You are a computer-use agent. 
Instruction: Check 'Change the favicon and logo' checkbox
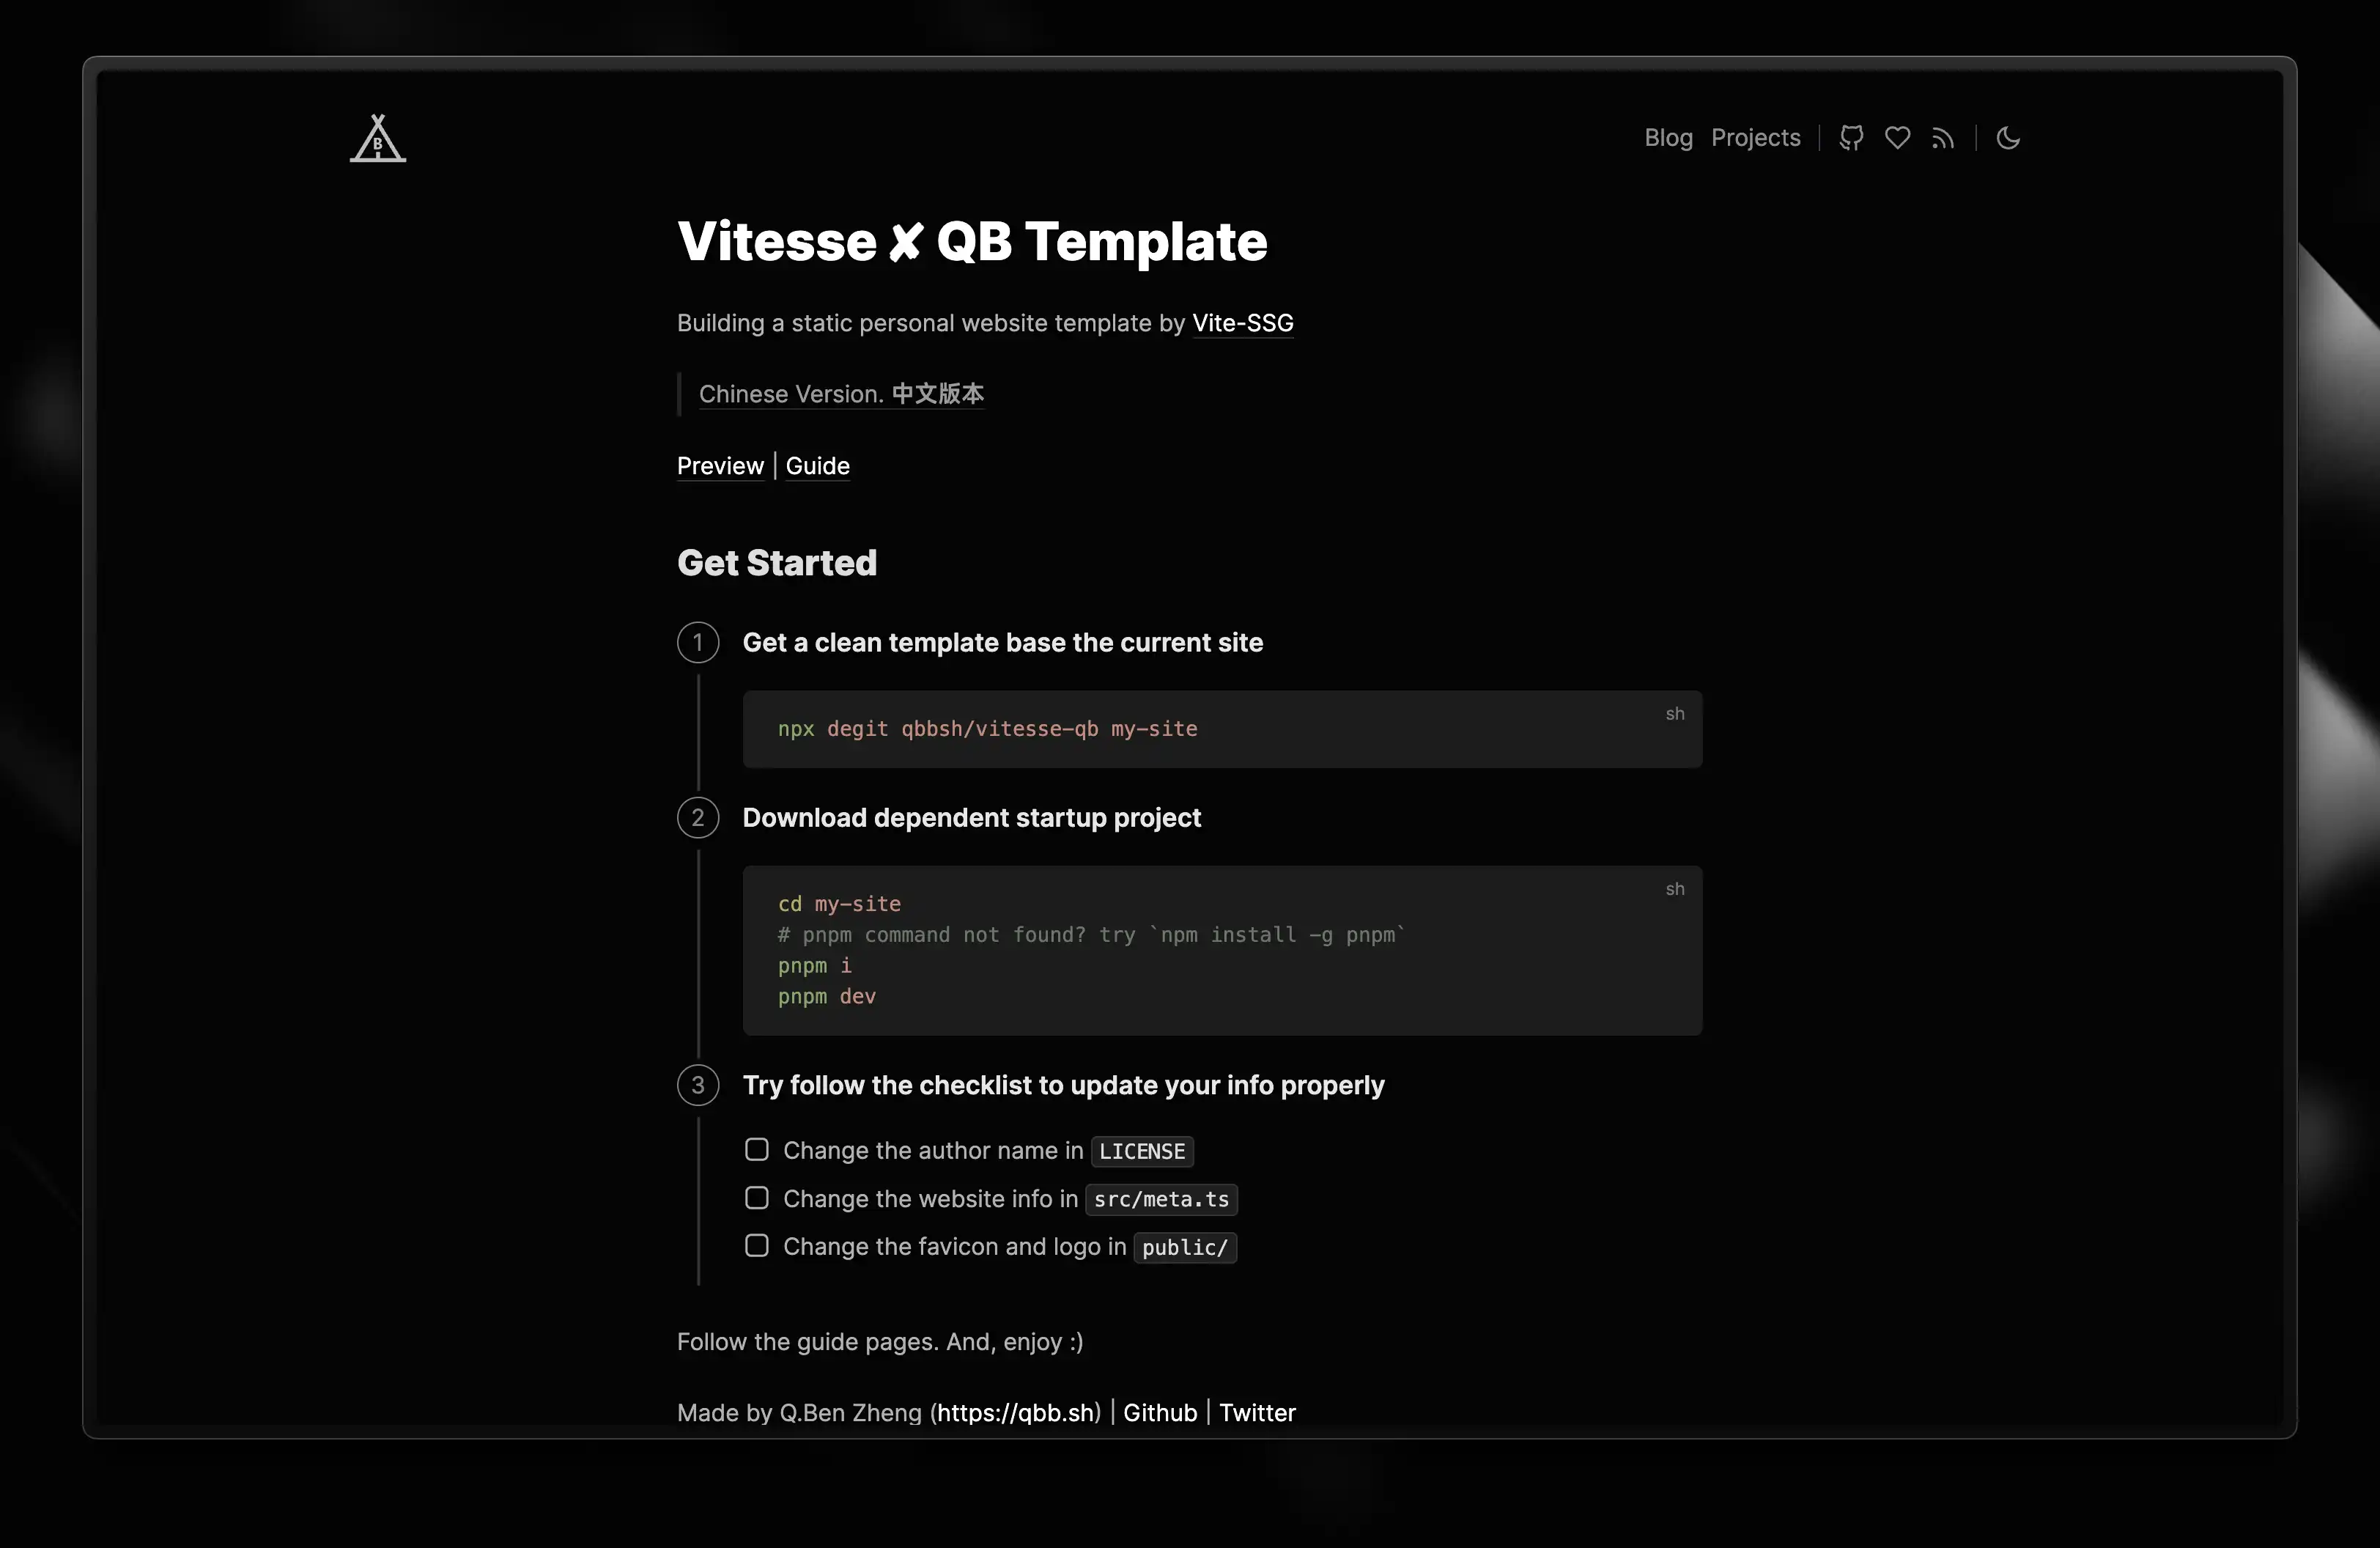pos(757,1246)
